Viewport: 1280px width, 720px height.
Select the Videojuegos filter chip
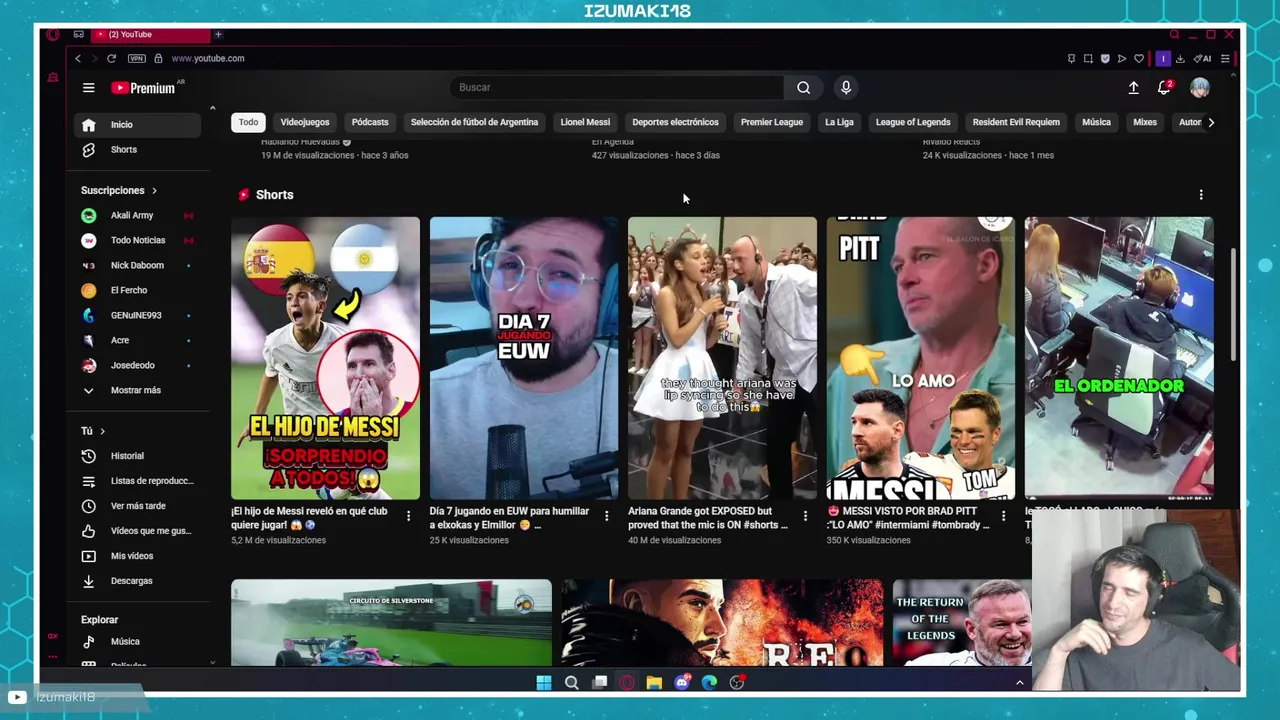(x=305, y=122)
